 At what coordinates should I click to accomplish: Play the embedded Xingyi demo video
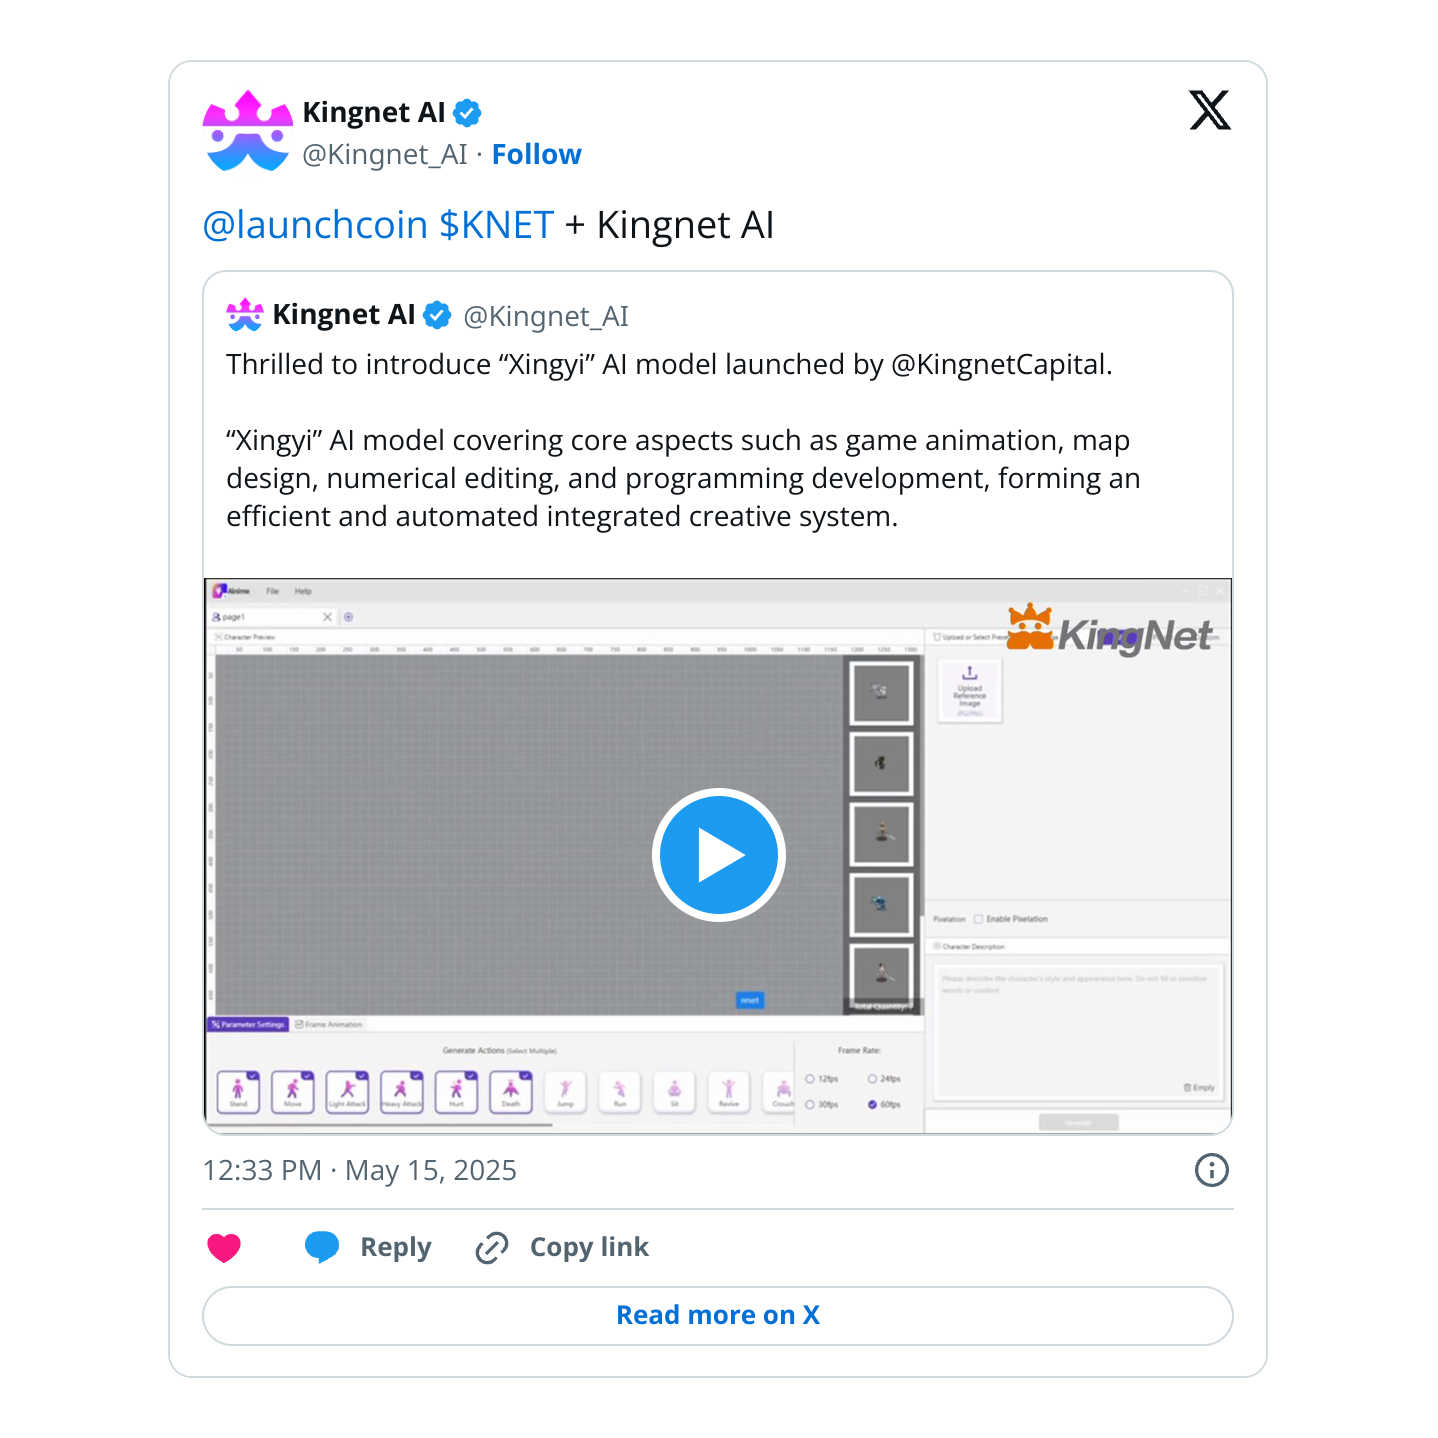pyautogui.click(x=718, y=855)
